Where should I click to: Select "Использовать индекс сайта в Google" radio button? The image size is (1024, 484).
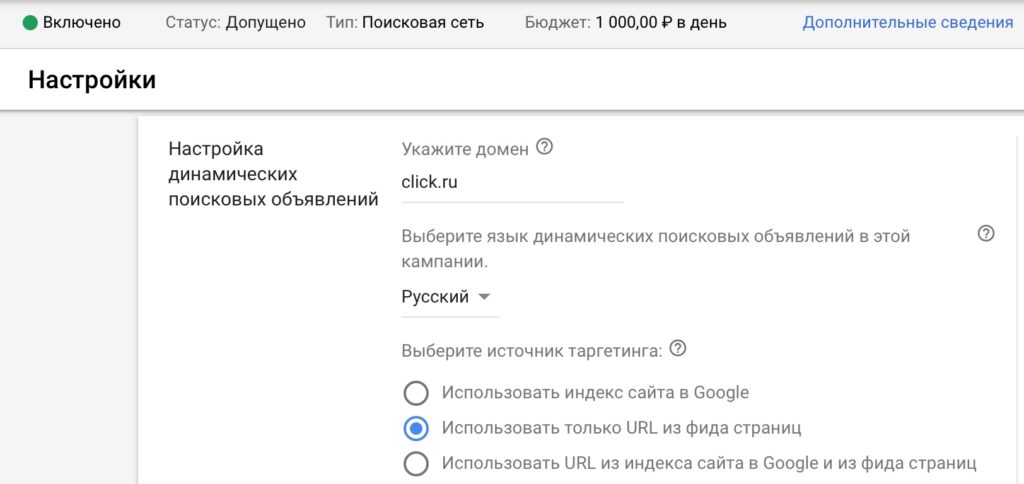click(416, 392)
